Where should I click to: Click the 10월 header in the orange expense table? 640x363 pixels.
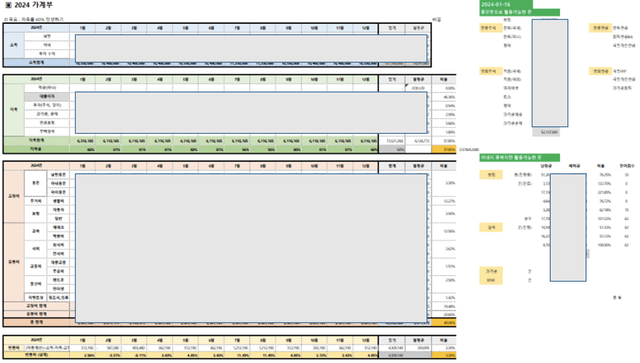click(x=314, y=166)
